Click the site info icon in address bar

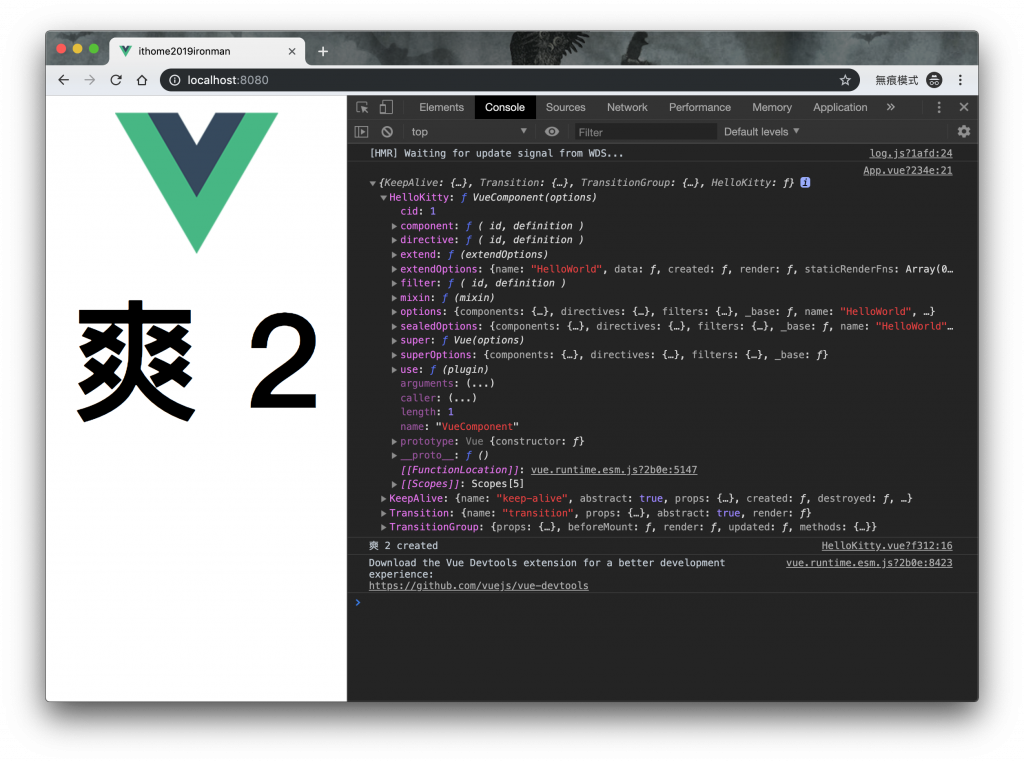click(x=174, y=80)
